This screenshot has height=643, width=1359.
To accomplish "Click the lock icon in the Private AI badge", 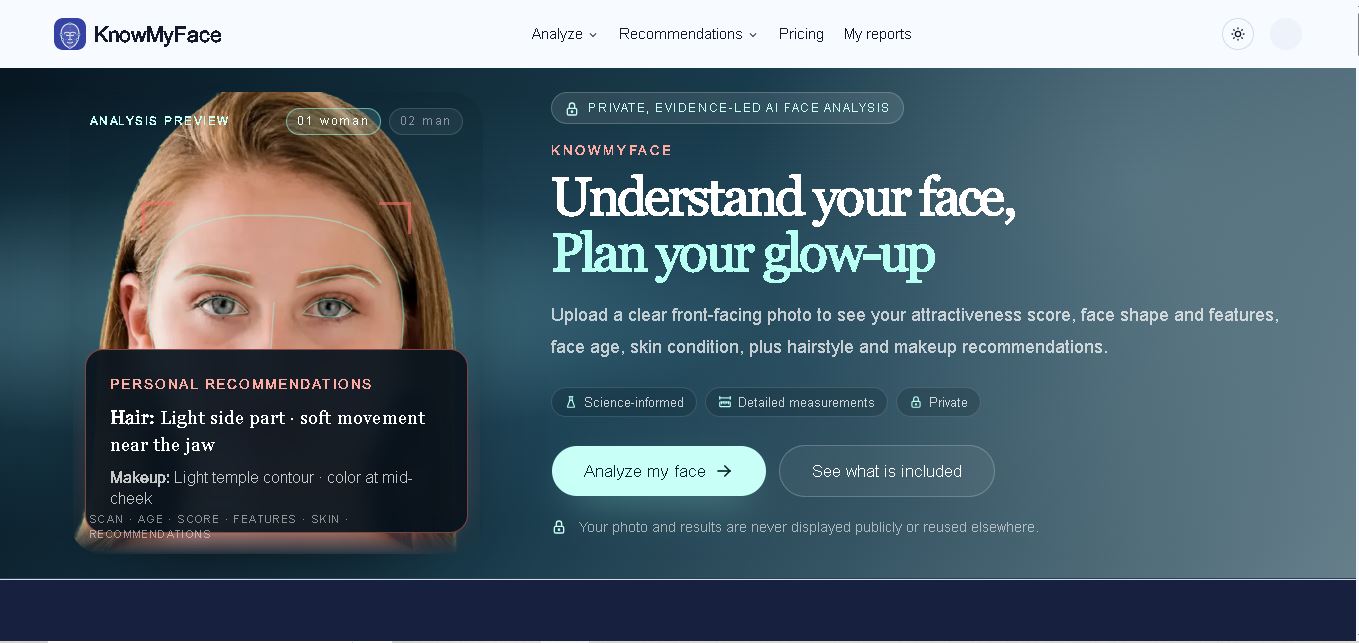I will [572, 108].
